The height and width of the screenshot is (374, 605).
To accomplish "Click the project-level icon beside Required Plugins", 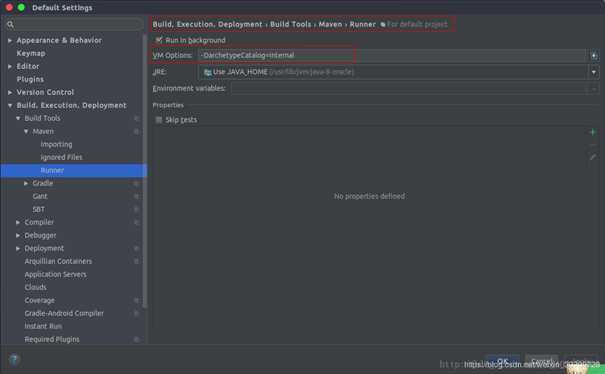I will point(136,339).
